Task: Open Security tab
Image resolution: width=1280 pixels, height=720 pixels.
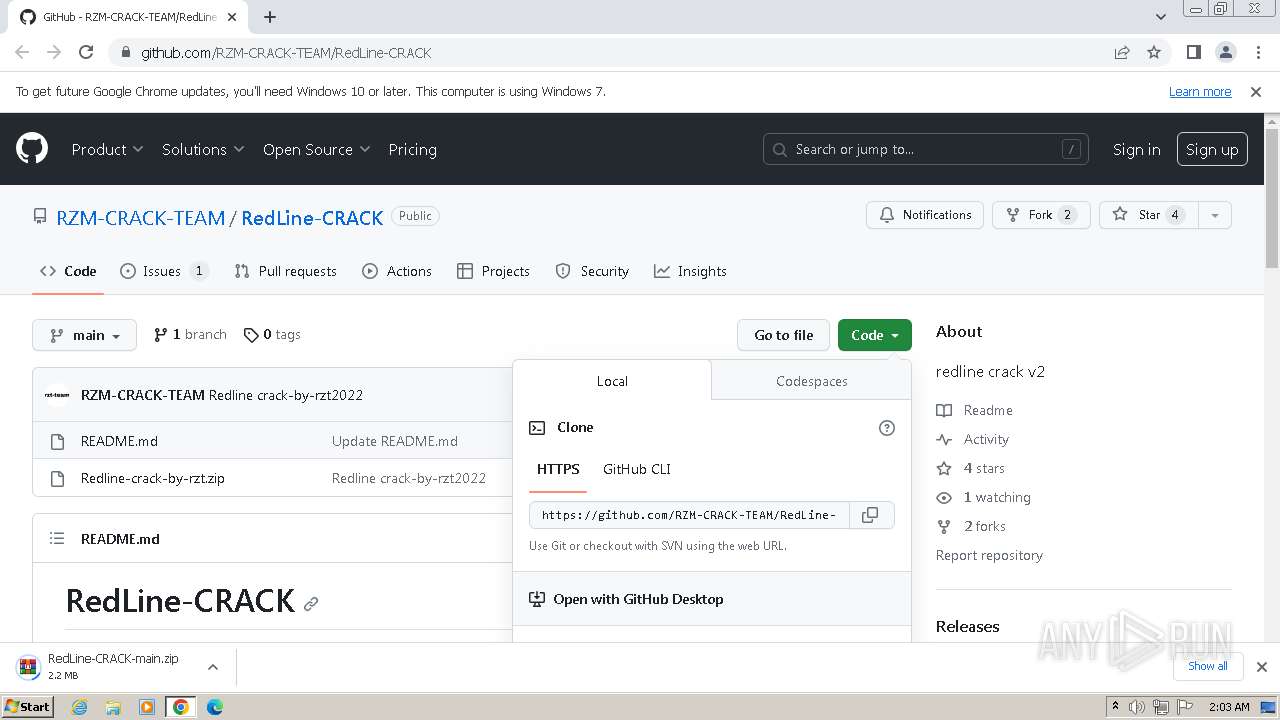Action: tap(592, 271)
